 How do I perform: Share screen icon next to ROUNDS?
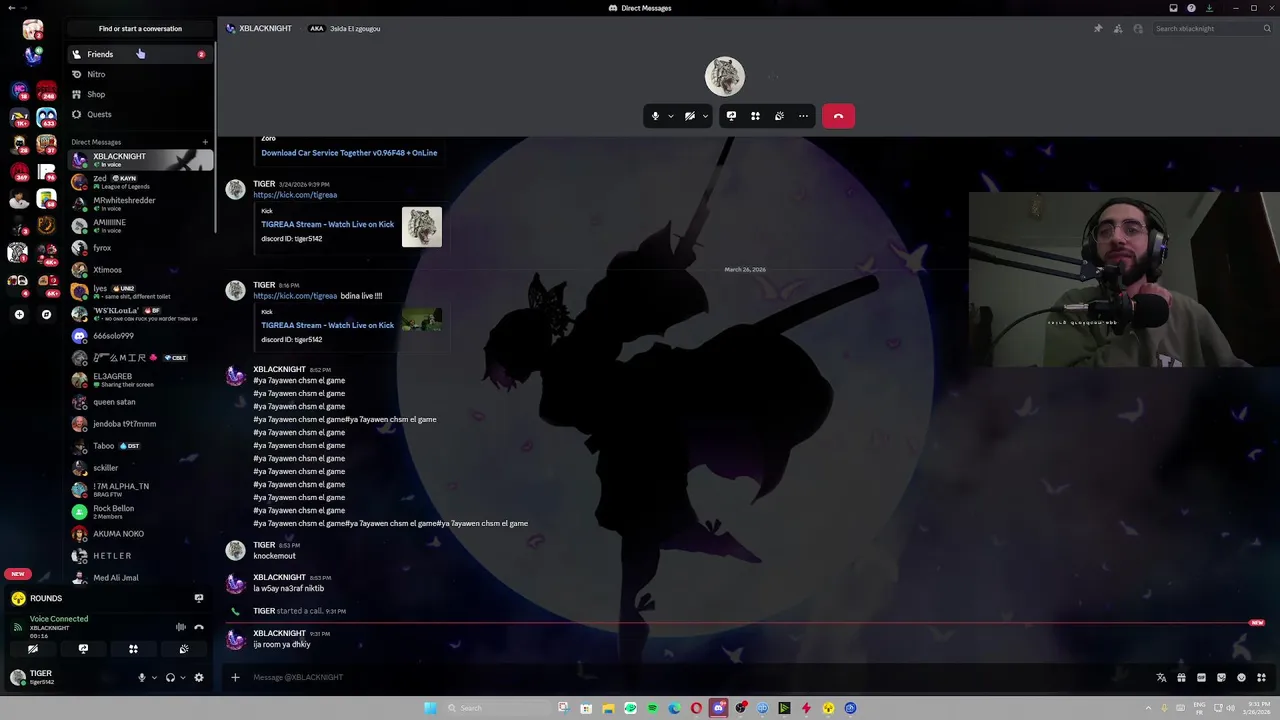[x=199, y=598]
